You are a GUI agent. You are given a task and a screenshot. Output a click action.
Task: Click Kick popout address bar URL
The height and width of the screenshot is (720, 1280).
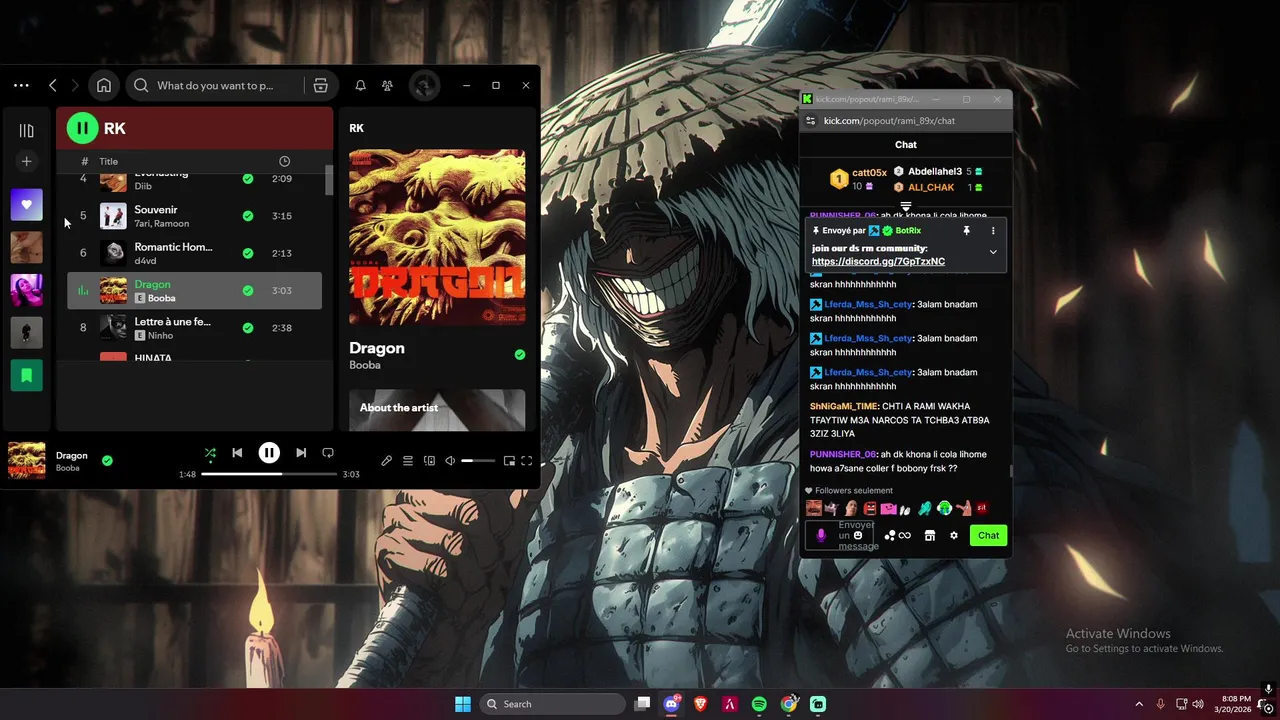[889, 121]
